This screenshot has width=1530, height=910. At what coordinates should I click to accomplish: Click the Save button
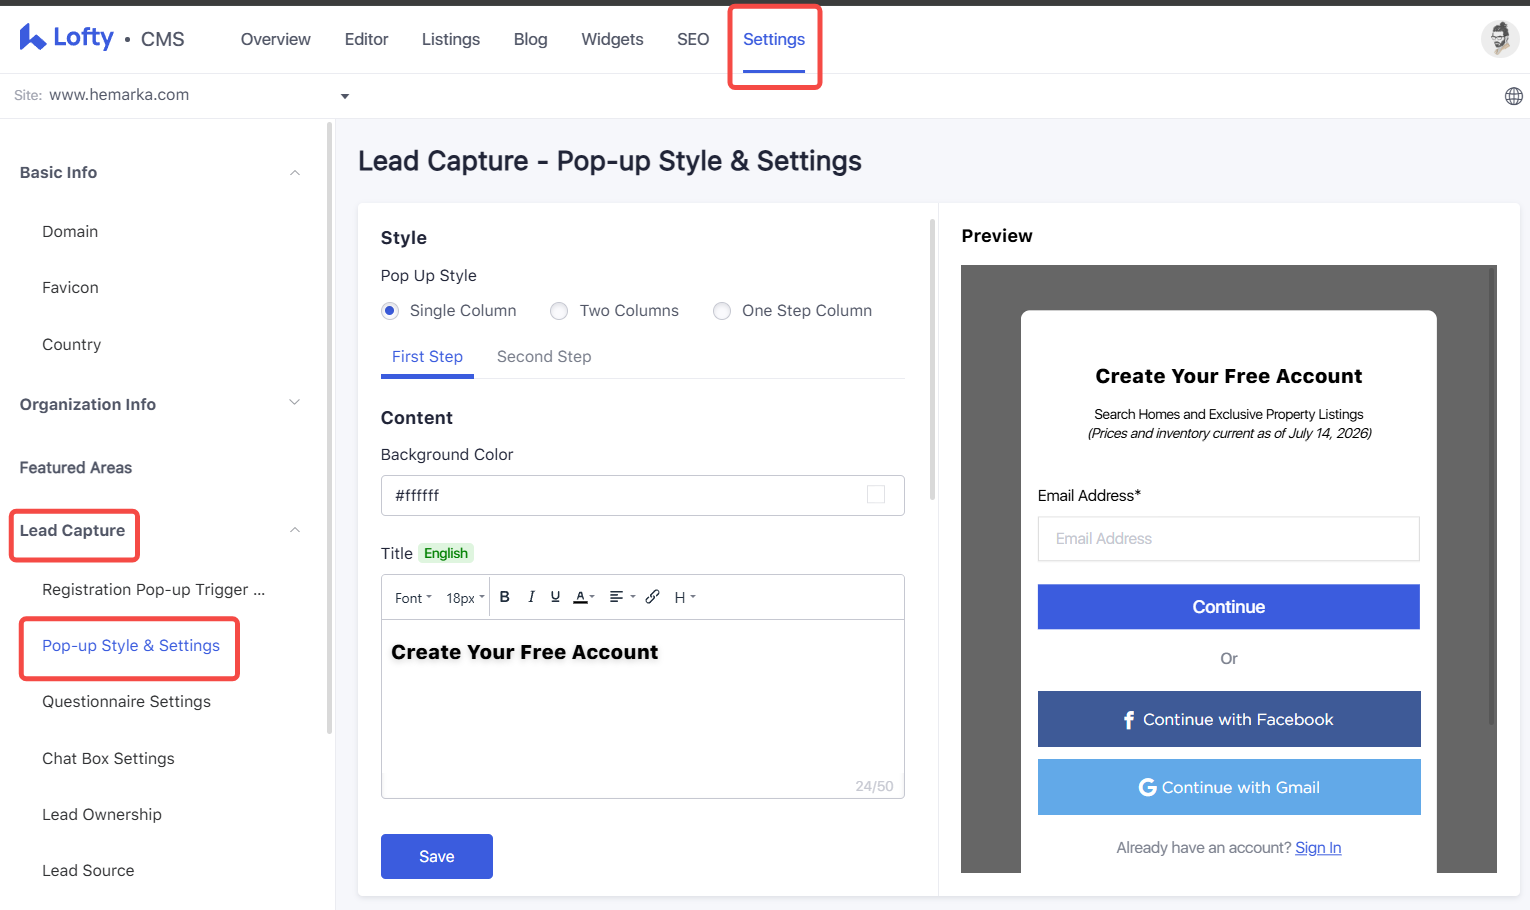(437, 856)
